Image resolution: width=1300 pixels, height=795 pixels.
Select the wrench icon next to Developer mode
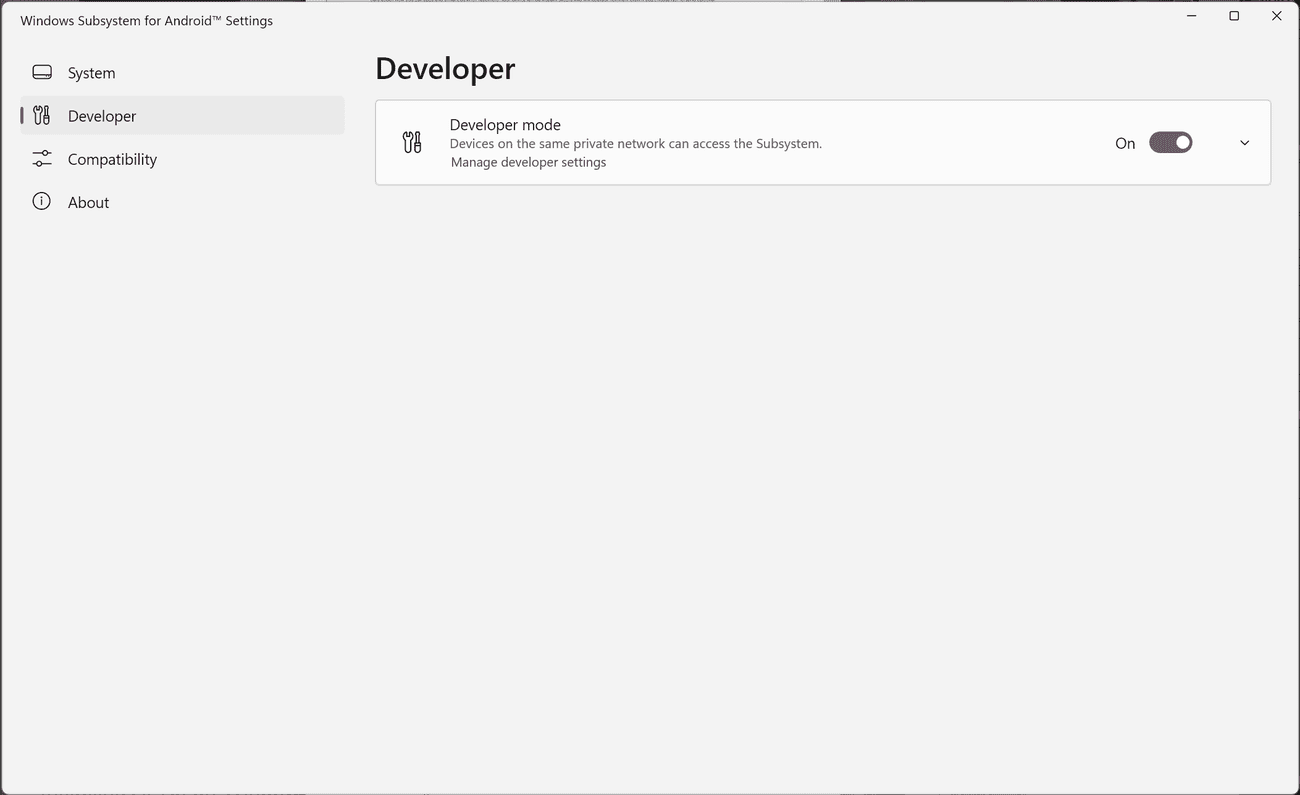(411, 142)
